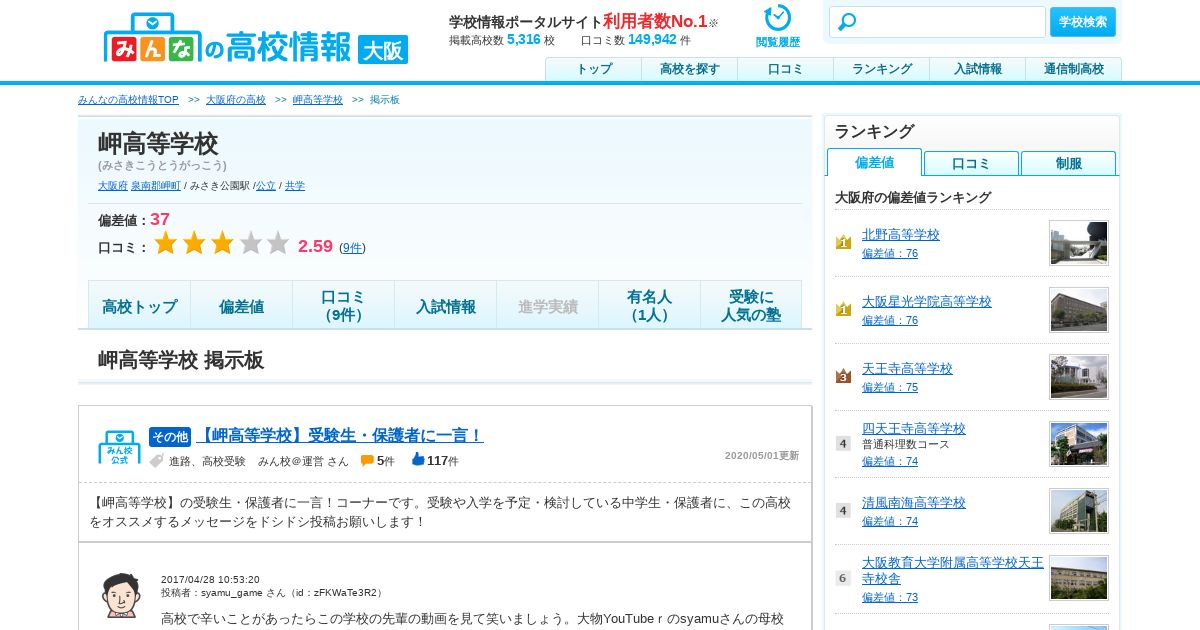Click the みん校公式 avatar icon

[119, 447]
